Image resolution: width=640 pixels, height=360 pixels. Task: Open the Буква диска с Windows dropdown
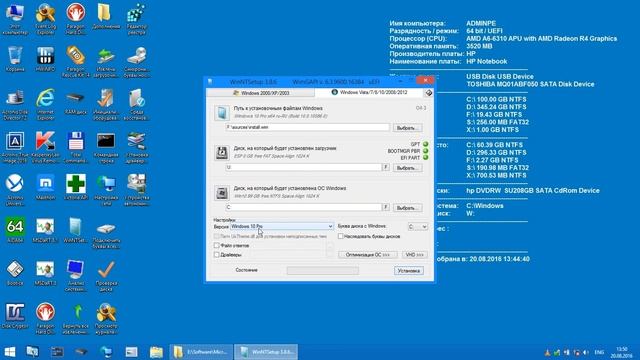(418, 227)
